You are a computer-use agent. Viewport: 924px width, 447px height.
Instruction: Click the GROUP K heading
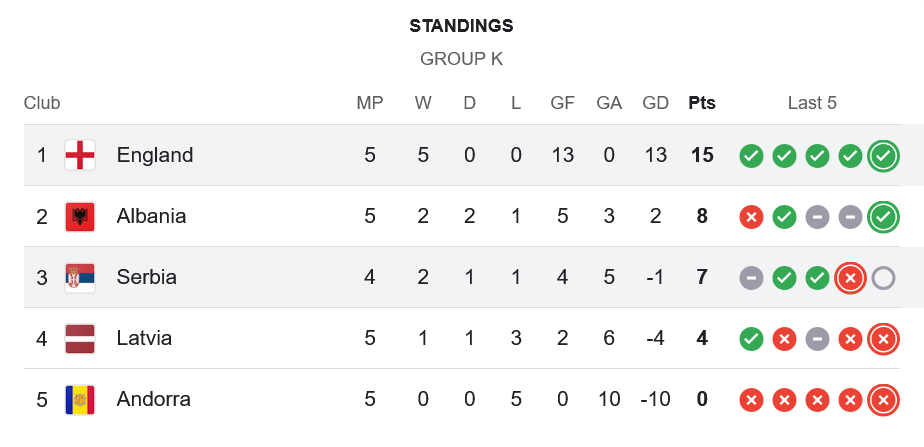tap(461, 59)
